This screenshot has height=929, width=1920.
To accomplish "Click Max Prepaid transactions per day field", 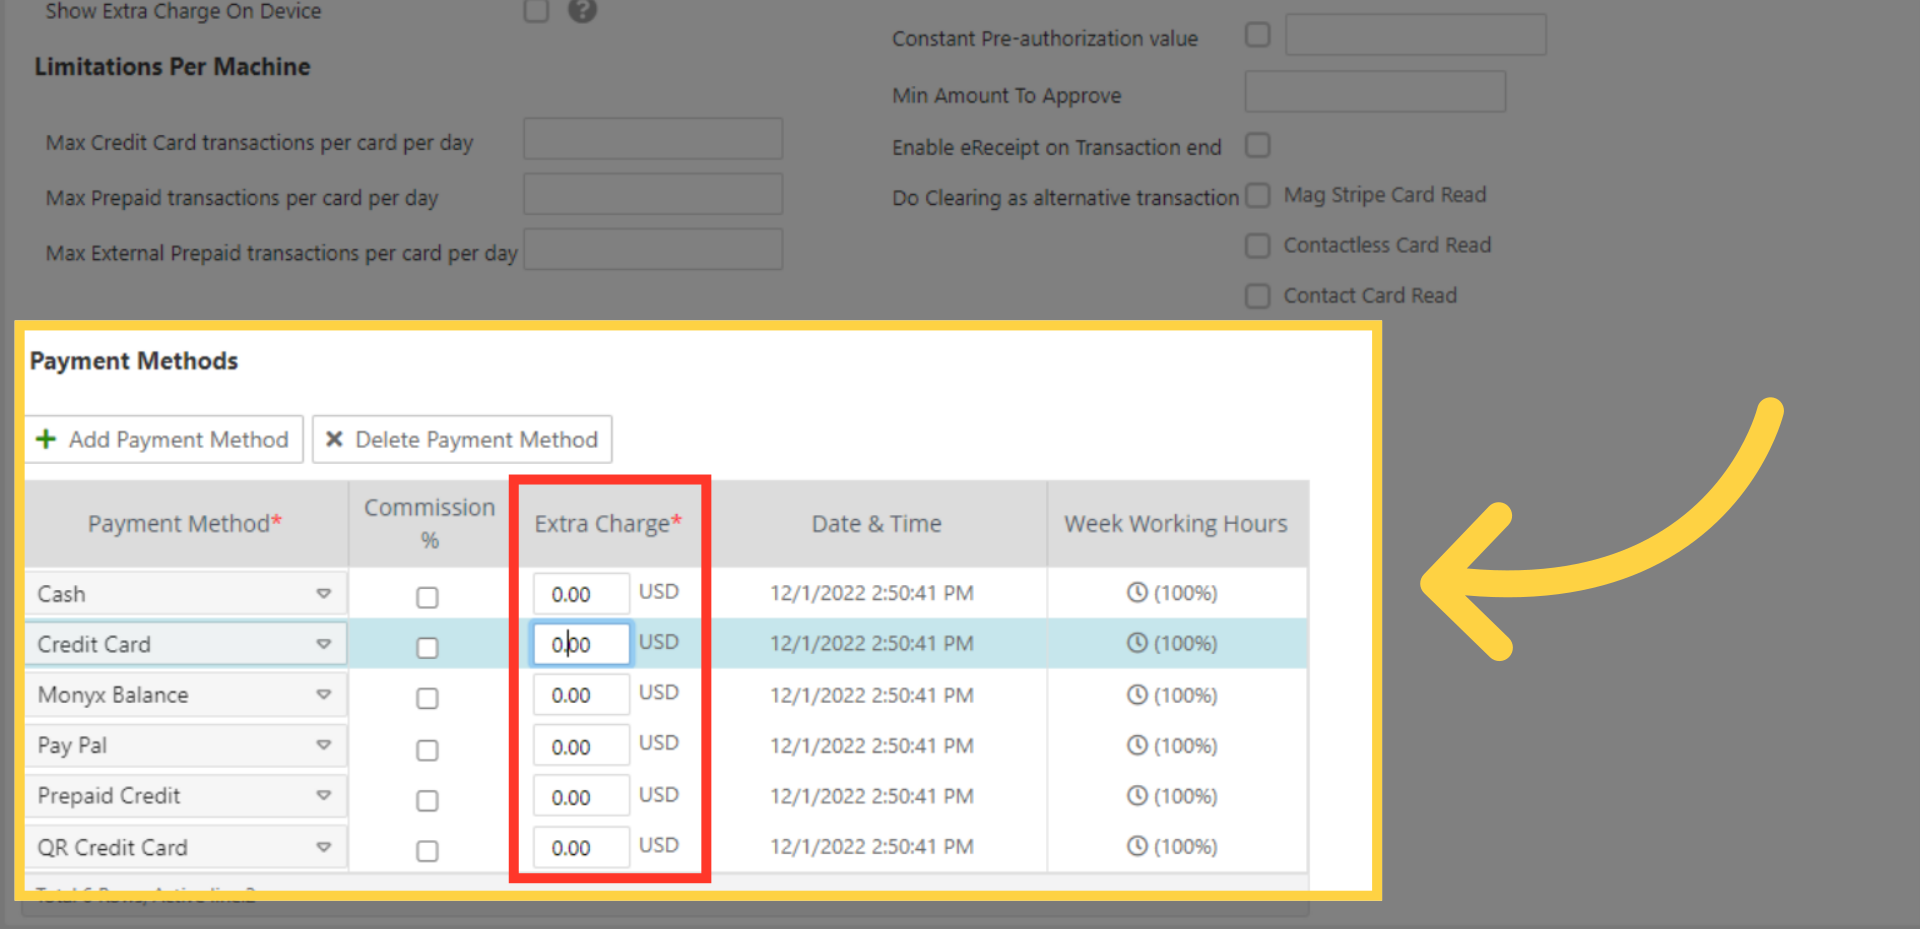I will pyautogui.click(x=653, y=194).
